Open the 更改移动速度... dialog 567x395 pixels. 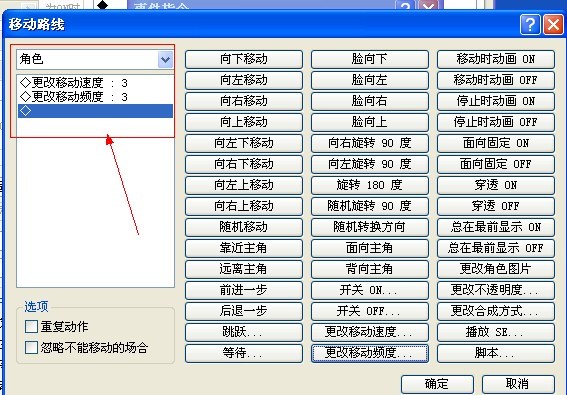[x=370, y=332]
